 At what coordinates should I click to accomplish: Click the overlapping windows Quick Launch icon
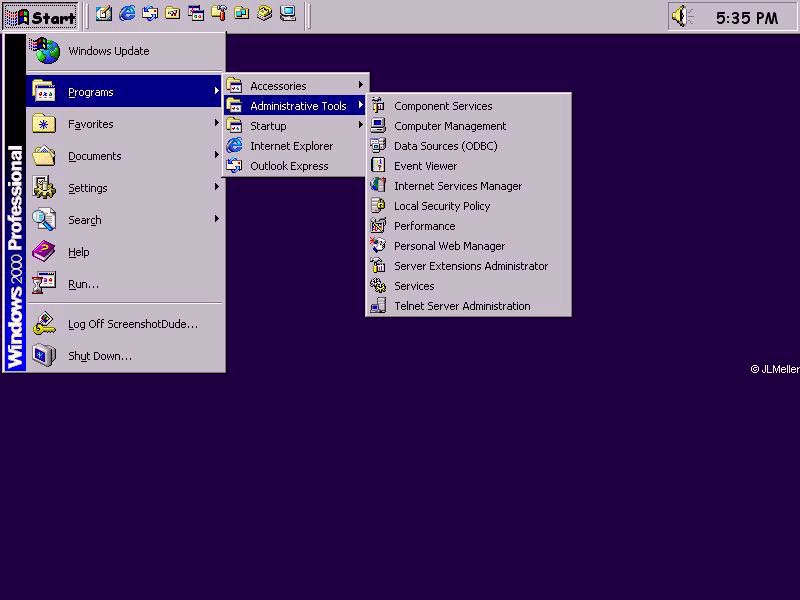click(x=196, y=14)
